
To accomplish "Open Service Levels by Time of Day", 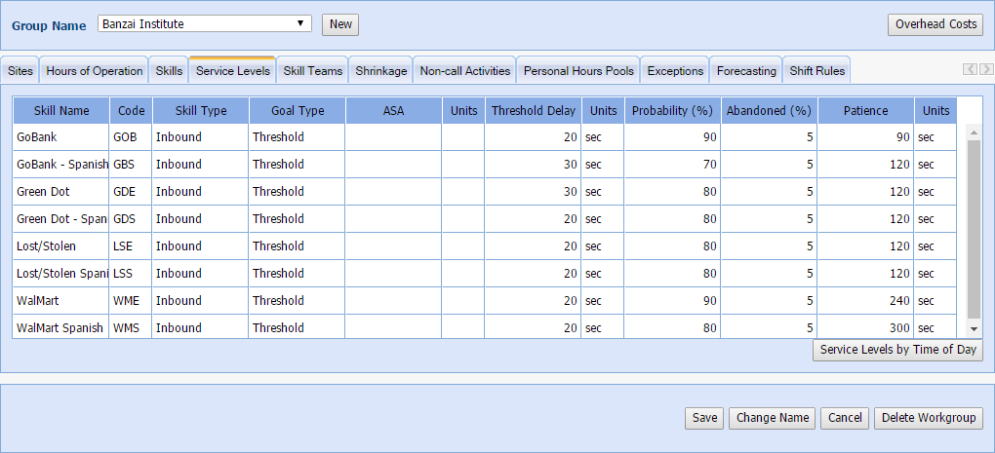I will coord(897,350).
